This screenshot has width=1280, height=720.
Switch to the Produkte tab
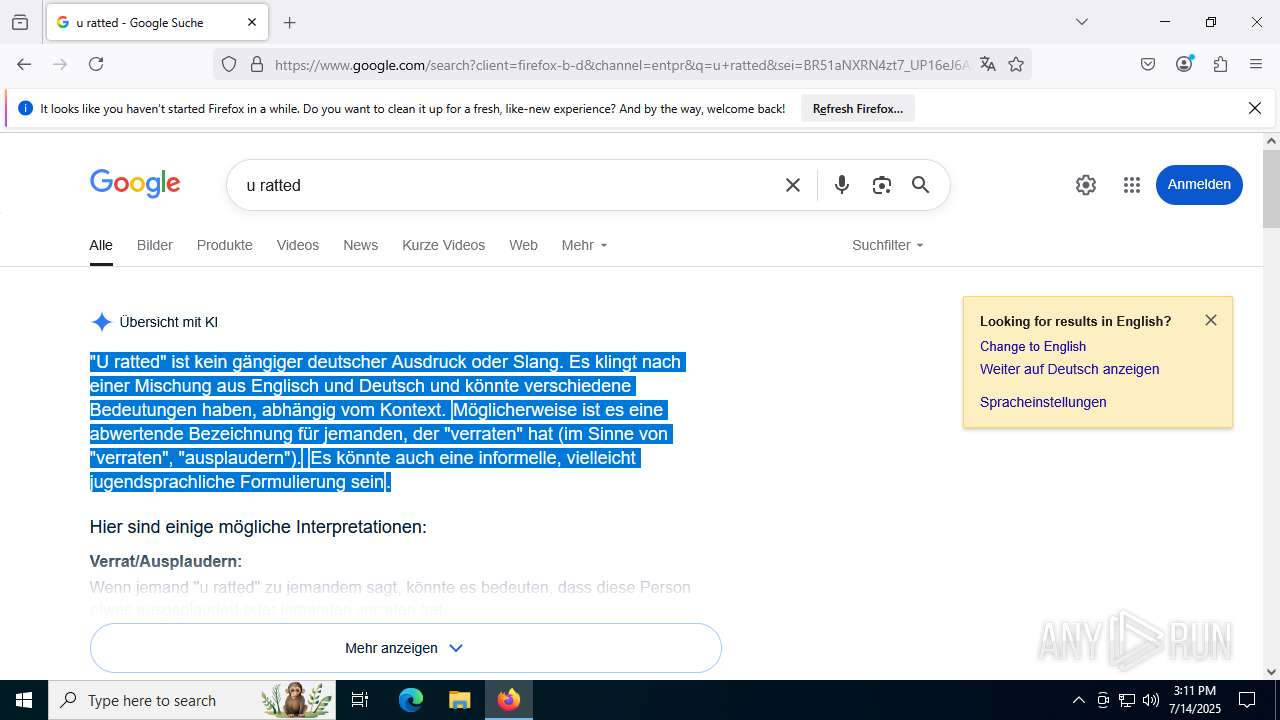click(x=225, y=245)
